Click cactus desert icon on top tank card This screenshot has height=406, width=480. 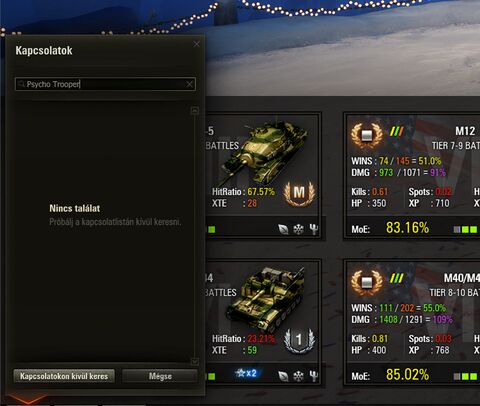(313, 229)
